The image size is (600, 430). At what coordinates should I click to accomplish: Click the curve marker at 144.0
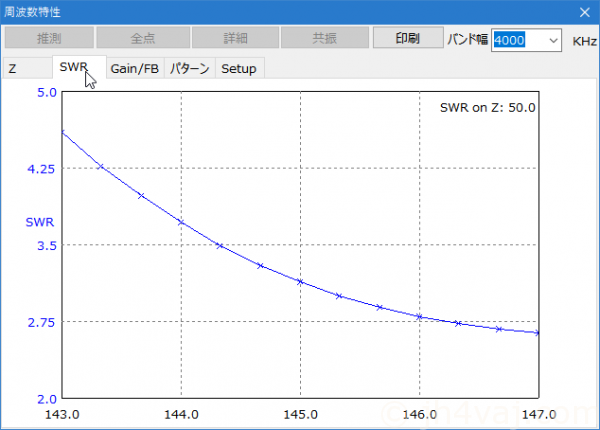pyautogui.click(x=181, y=221)
